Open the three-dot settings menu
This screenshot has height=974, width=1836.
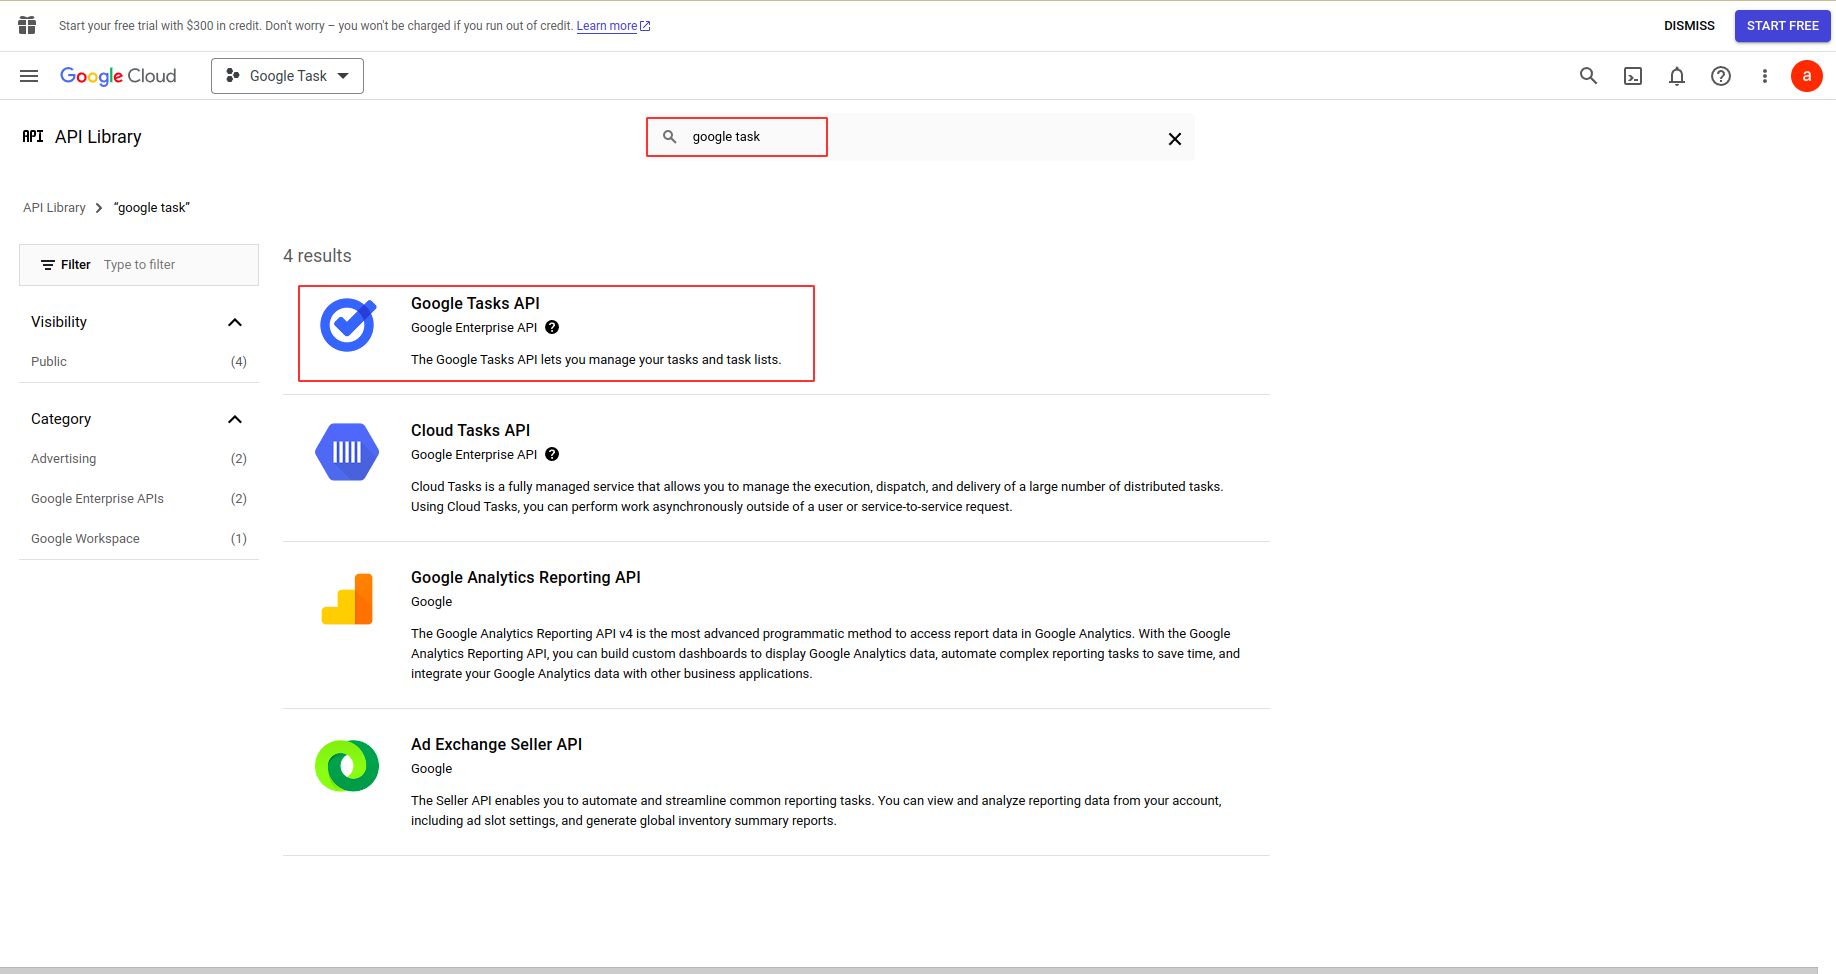(x=1765, y=76)
